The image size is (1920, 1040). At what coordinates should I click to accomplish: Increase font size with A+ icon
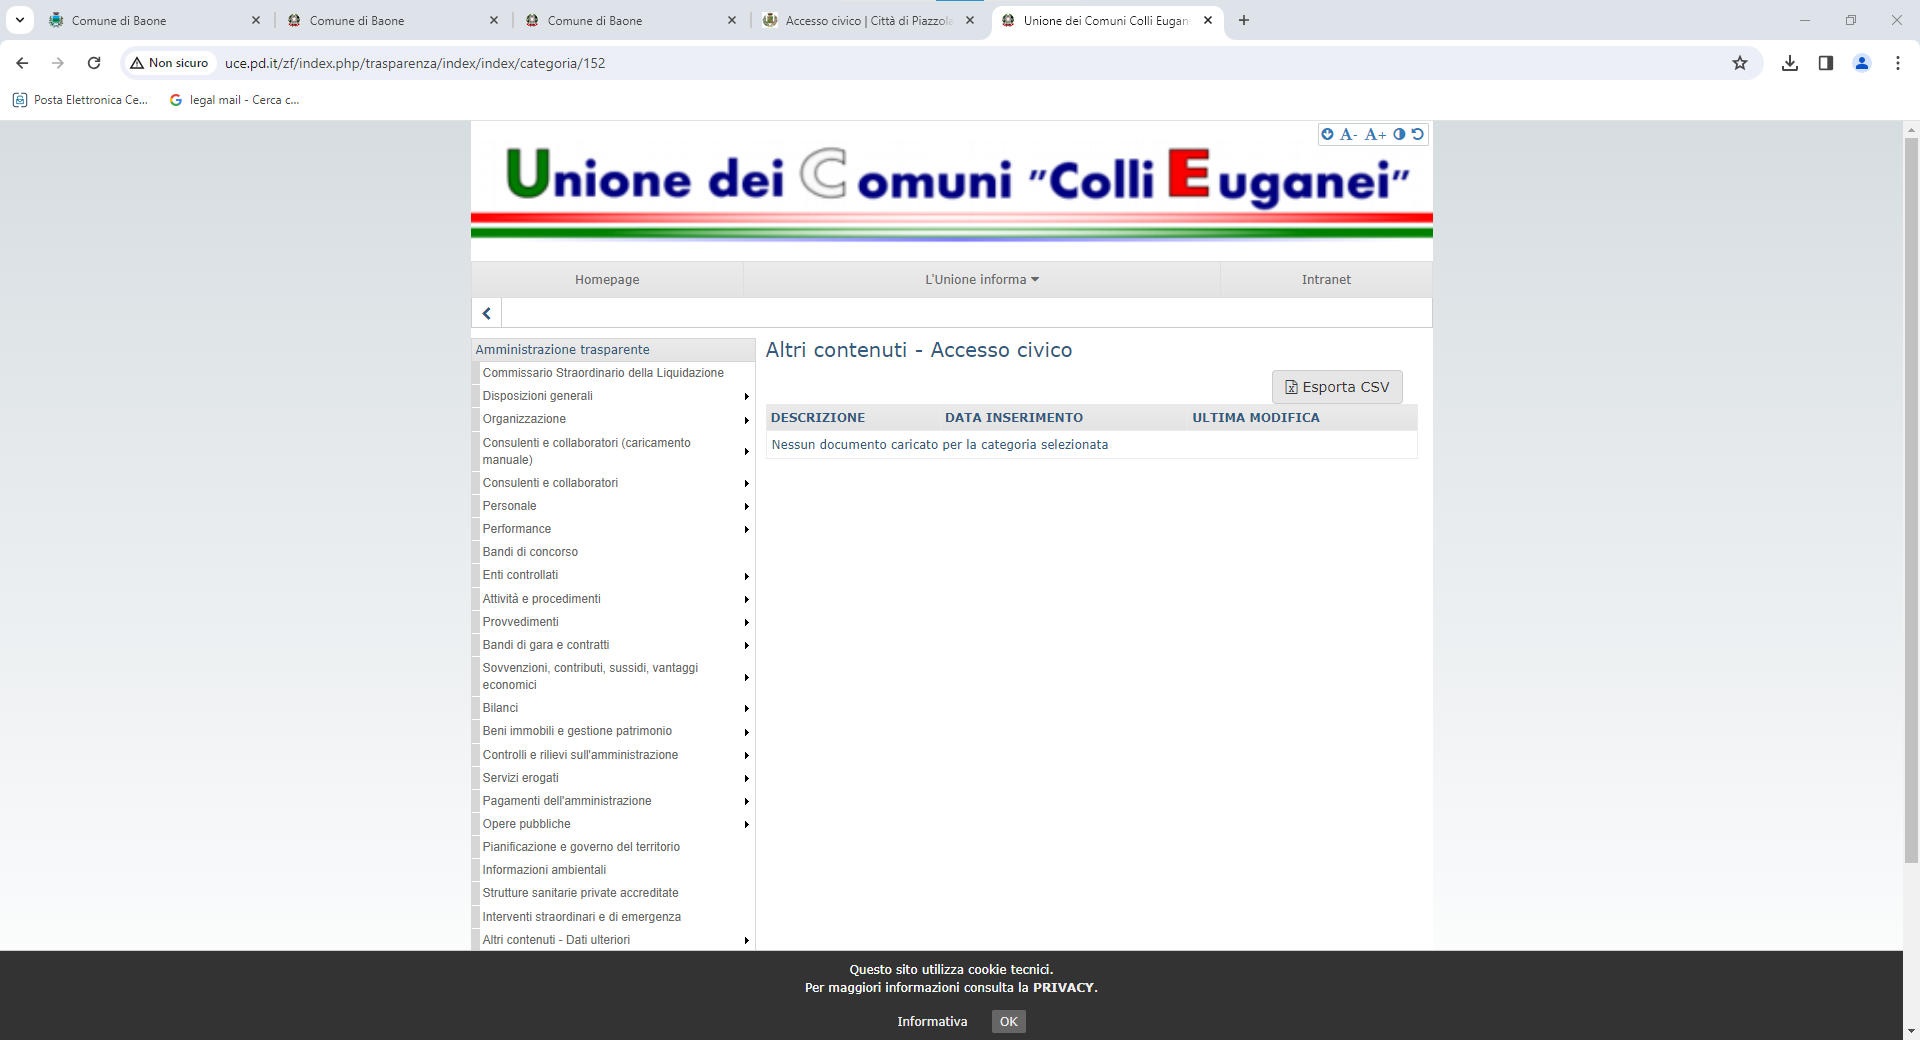(x=1375, y=134)
